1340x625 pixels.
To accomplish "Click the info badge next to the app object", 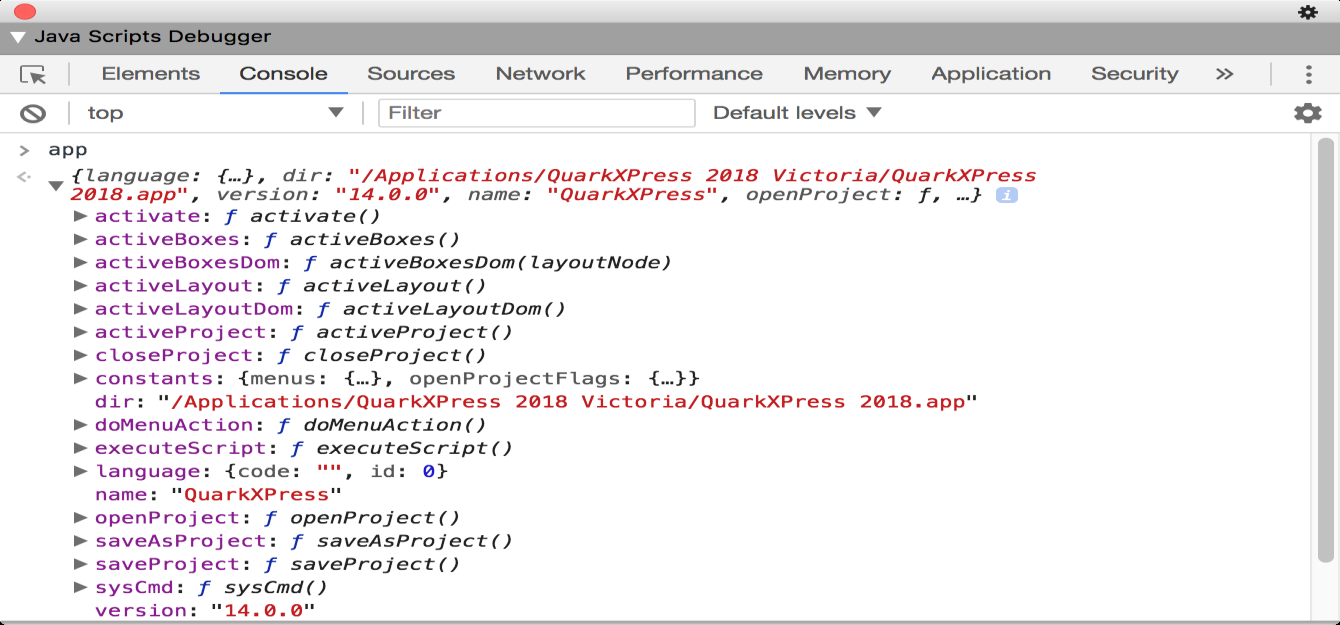I will click(1007, 195).
